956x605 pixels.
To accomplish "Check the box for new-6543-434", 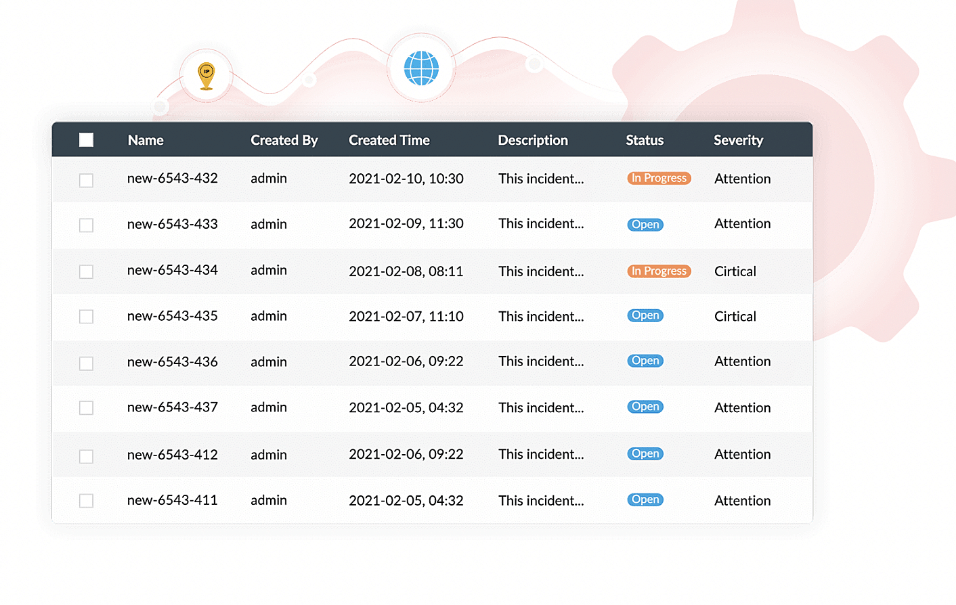I will (x=86, y=271).
